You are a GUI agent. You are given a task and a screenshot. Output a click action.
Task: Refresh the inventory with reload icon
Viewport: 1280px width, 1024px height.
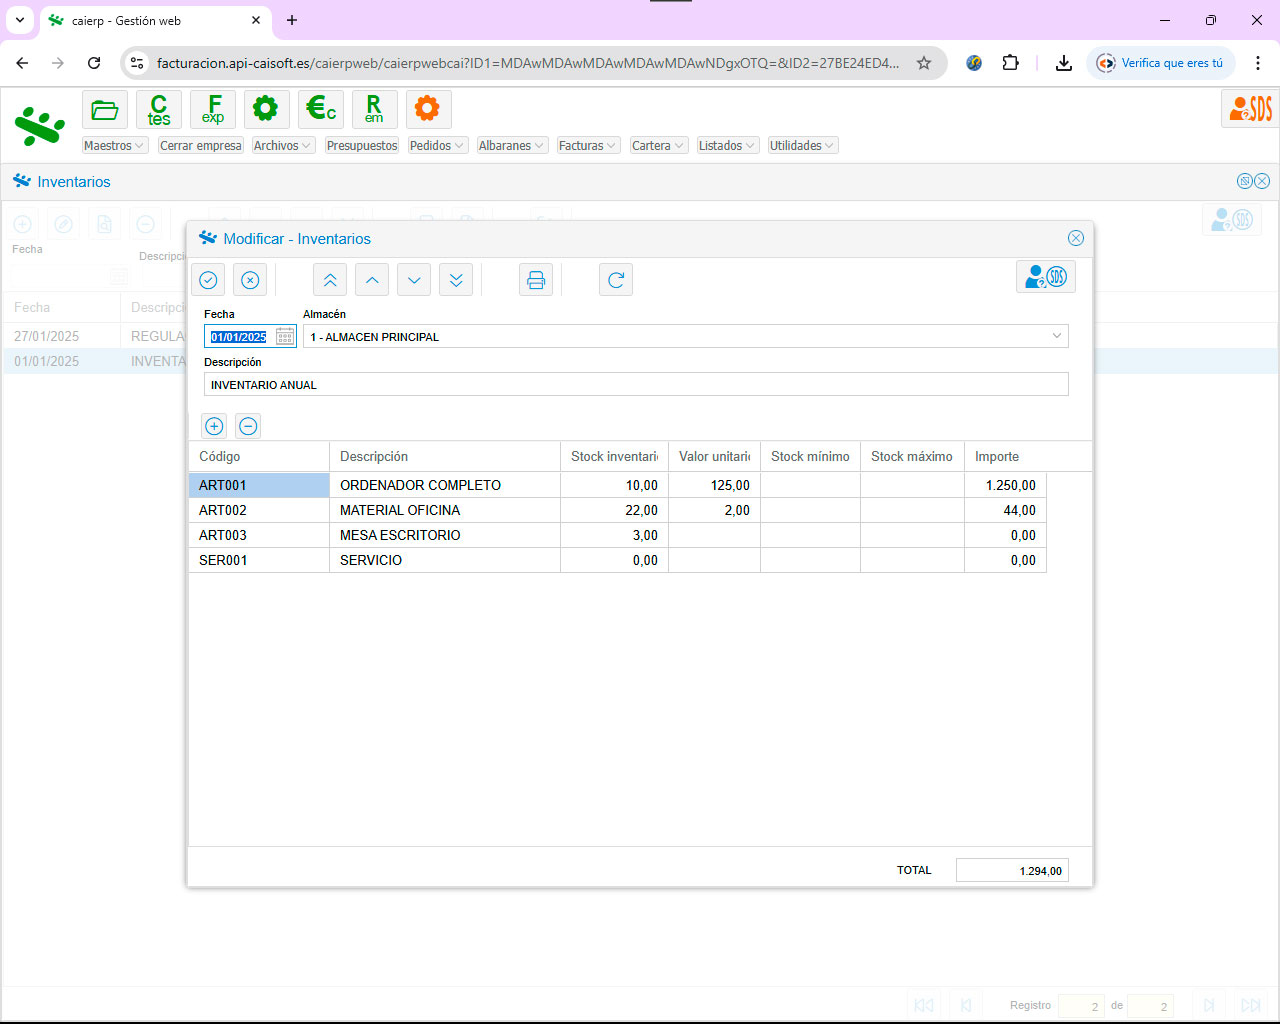[616, 280]
